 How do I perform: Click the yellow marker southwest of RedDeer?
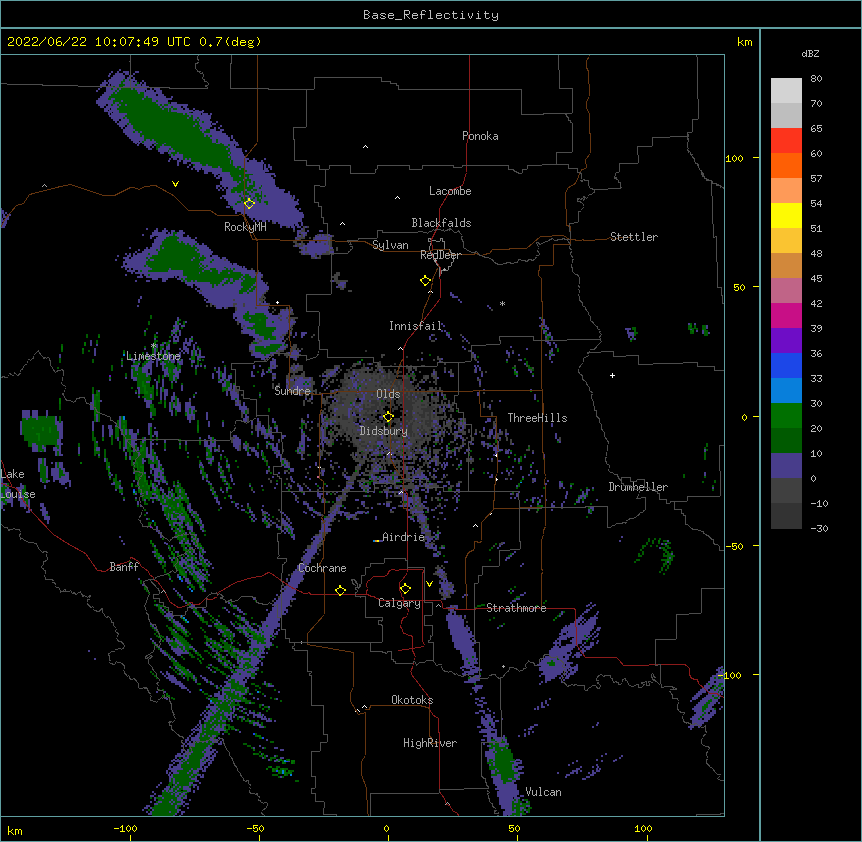pyautogui.click(x=425, y=281)
